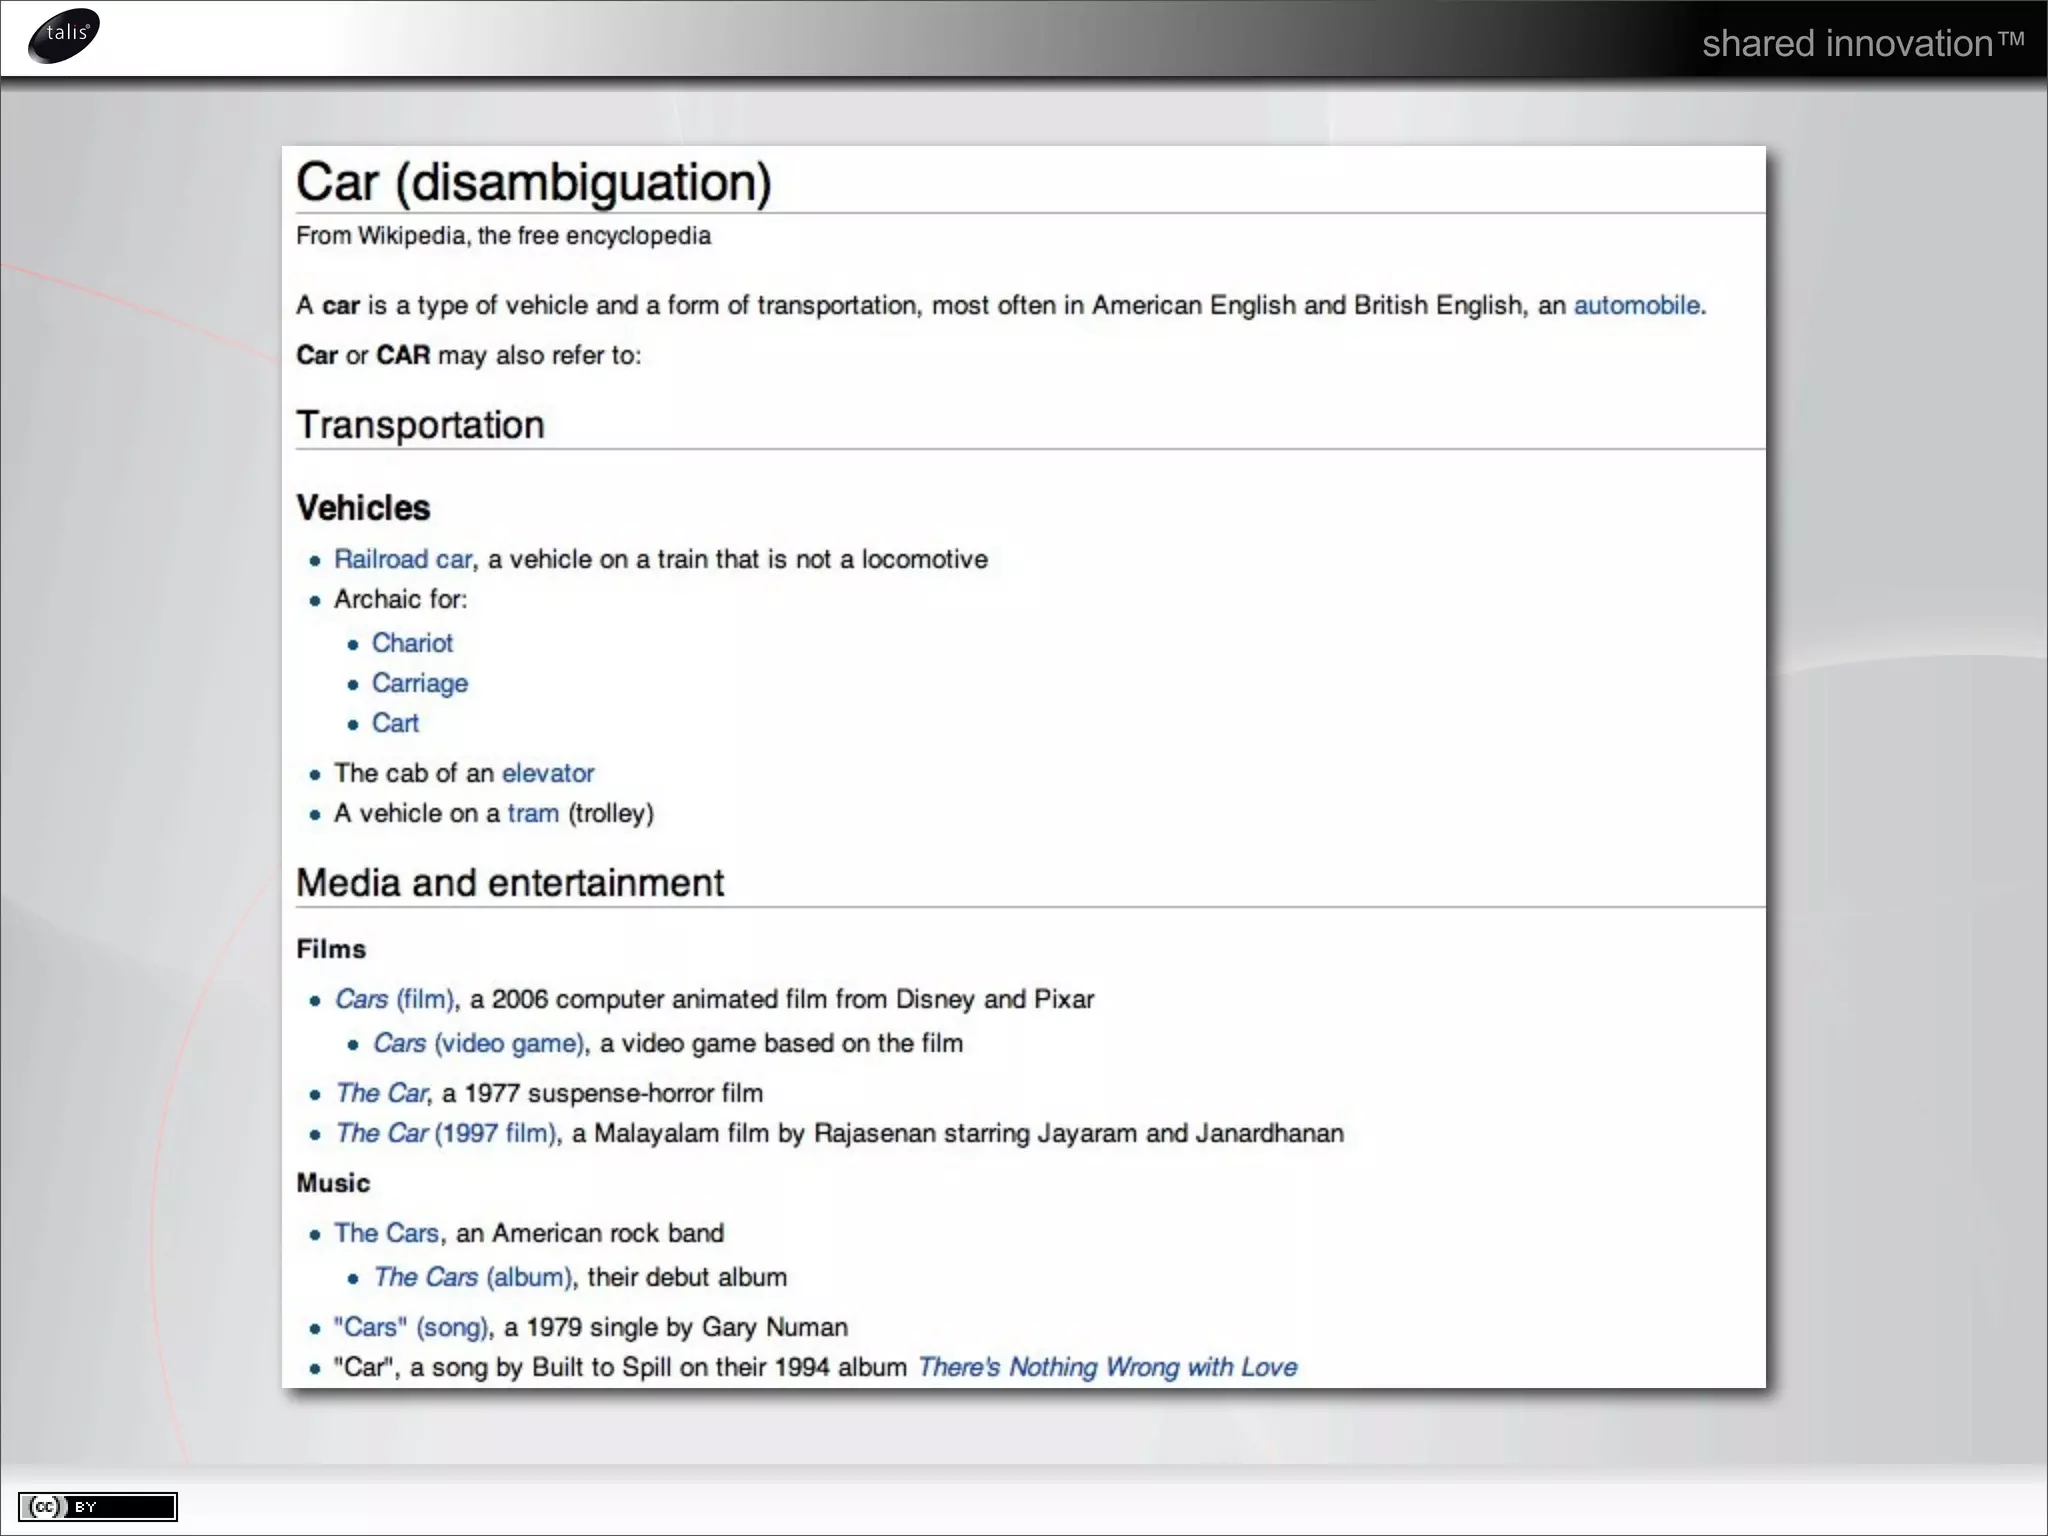Click the Talis logo icon
The image size is (2048, 1536).
pyautogui.click(x=64, y=35)
